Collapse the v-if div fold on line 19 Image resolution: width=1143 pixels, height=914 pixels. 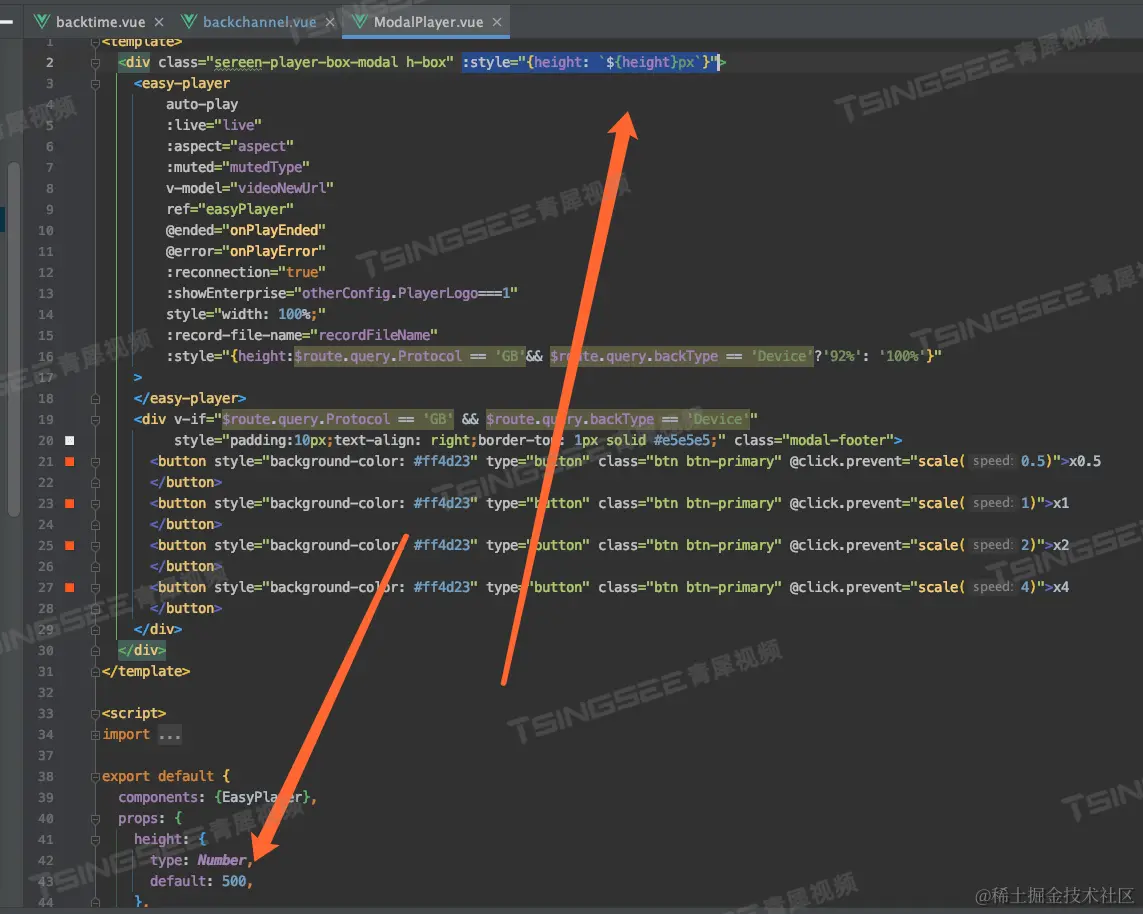[x=95, y=420]
